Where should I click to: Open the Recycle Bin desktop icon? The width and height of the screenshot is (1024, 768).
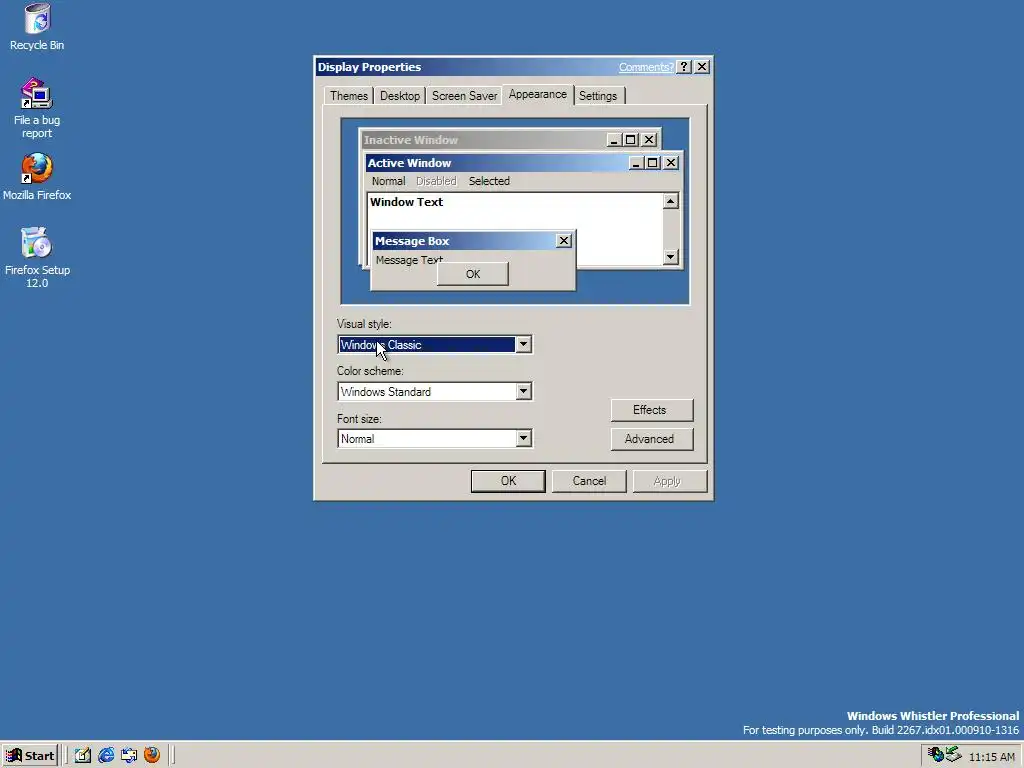(37, 27)
